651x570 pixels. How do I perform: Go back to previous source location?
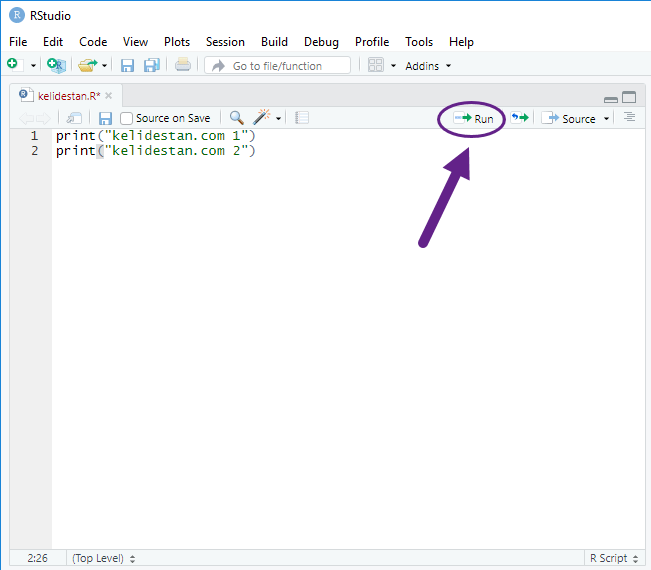coord(26,119)
